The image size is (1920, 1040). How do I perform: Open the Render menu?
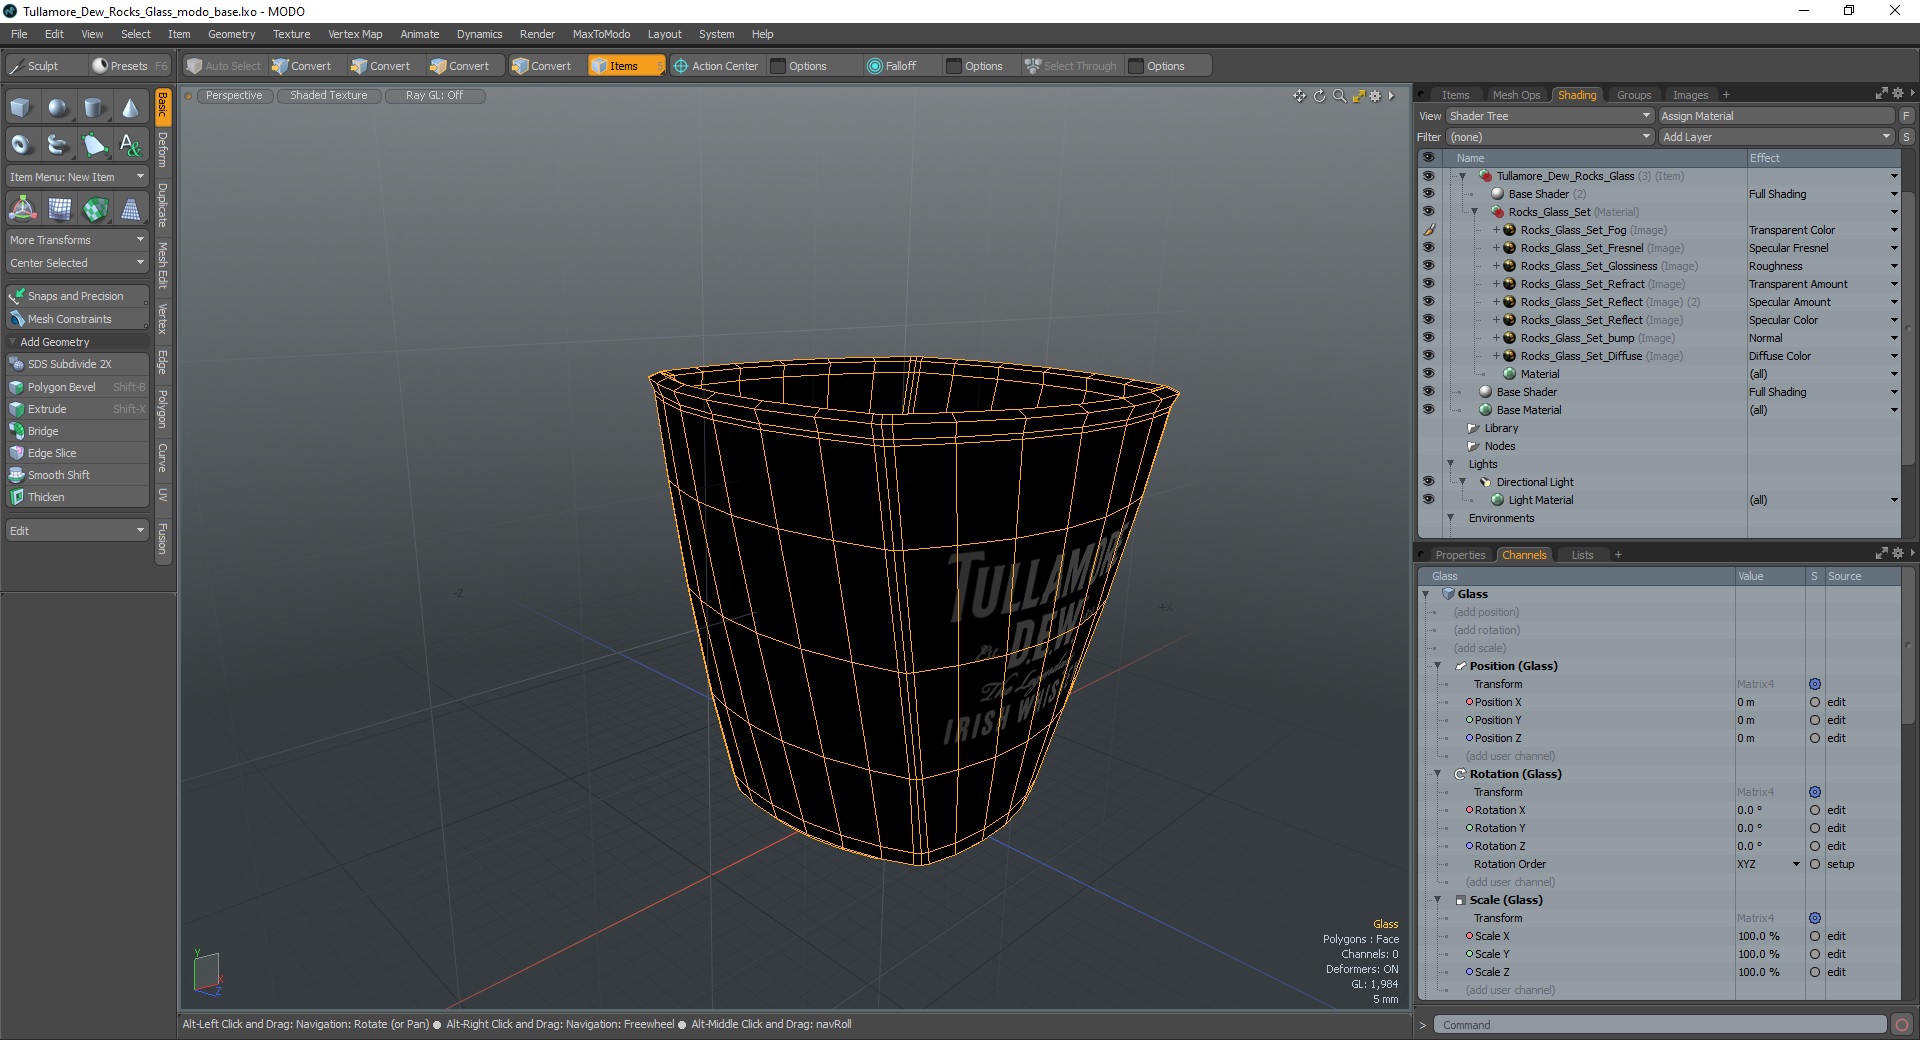[x=537, y=34]
